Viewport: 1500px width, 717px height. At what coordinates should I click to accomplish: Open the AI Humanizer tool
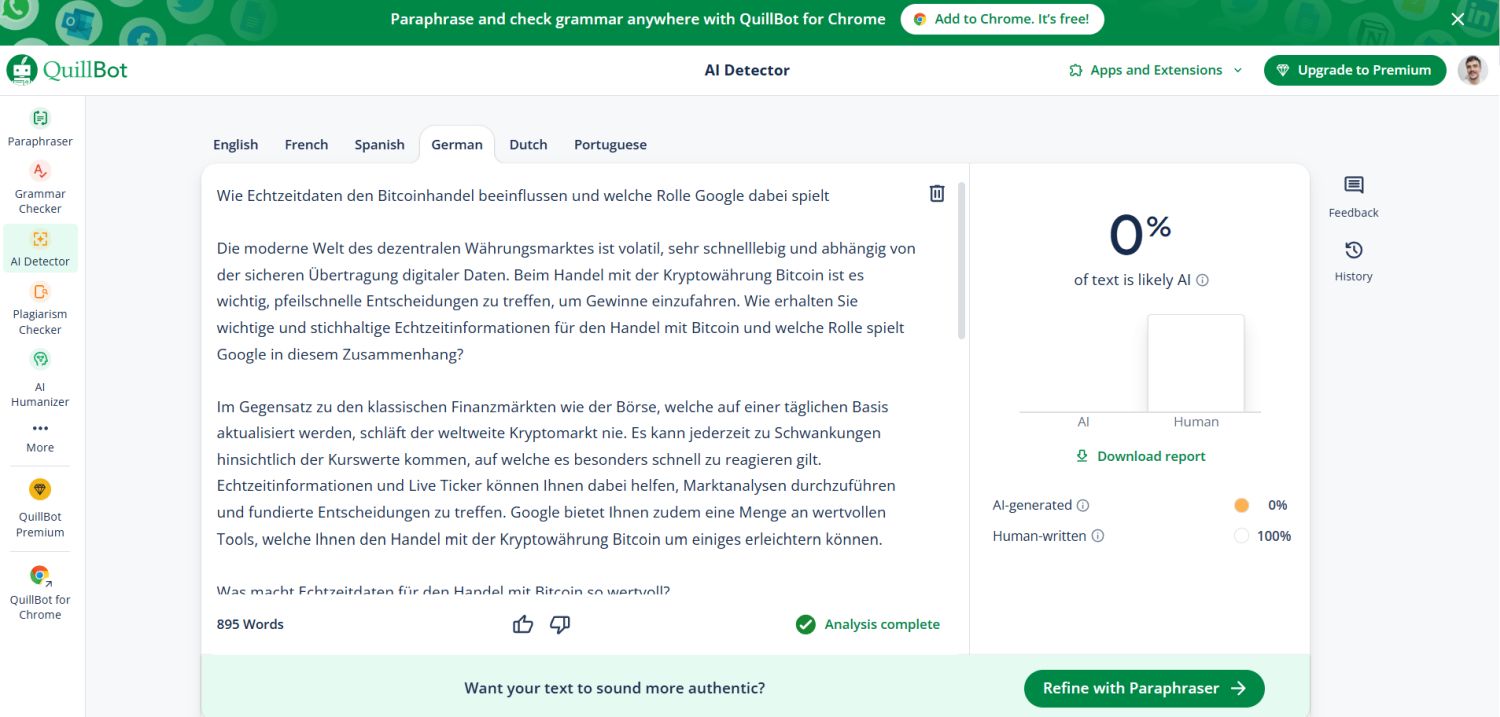coord(40,359)
